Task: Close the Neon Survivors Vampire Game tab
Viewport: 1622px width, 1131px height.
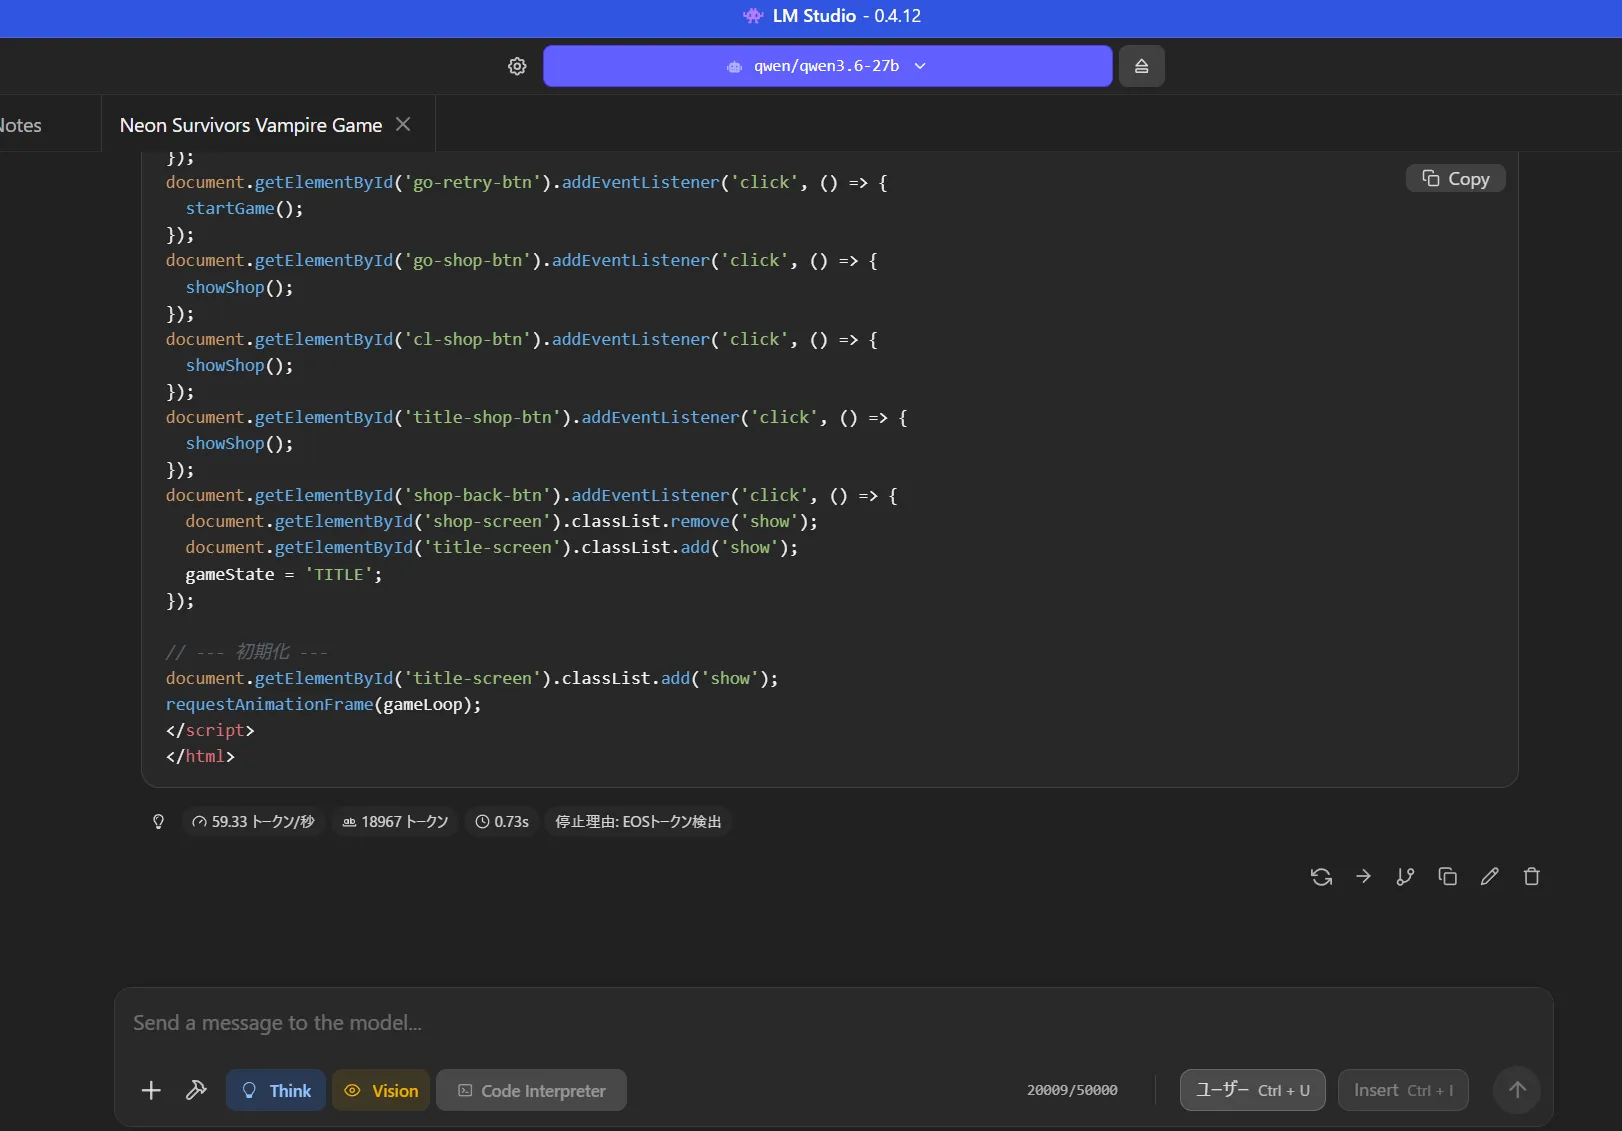Action: pos(403,124)
